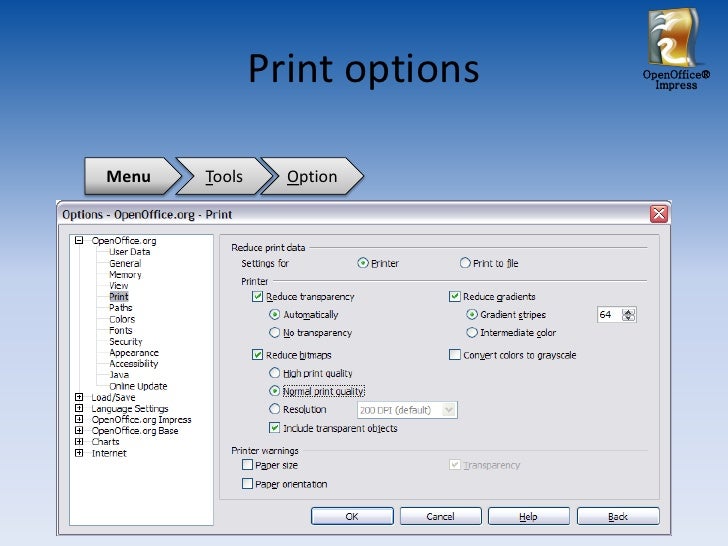Expand the Language Settings node

coord(79,408)
